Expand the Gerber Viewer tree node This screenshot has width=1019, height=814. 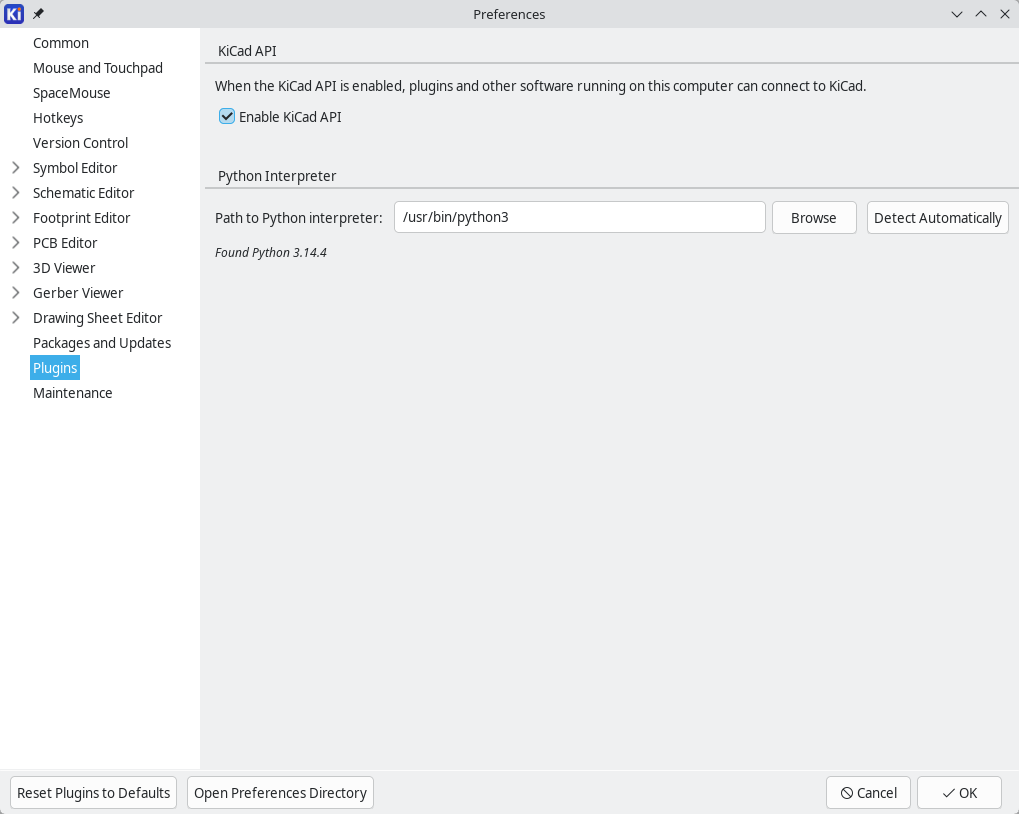click(16, 293)
